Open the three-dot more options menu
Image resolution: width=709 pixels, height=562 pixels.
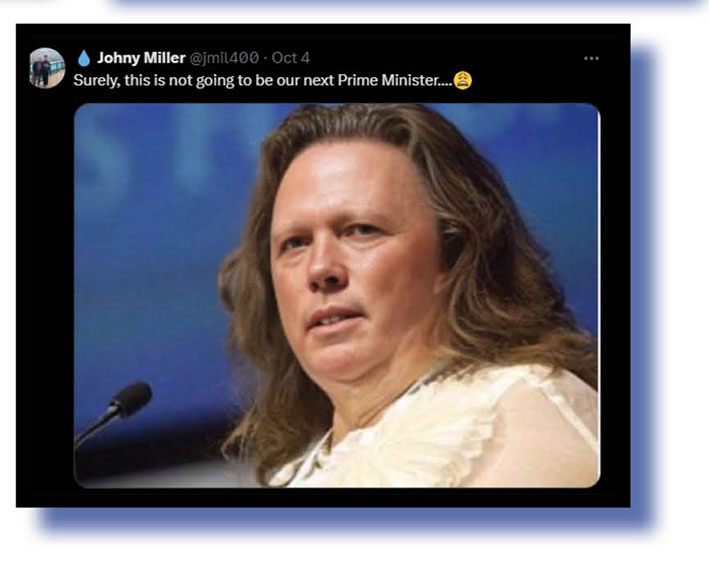coord(591,58)
